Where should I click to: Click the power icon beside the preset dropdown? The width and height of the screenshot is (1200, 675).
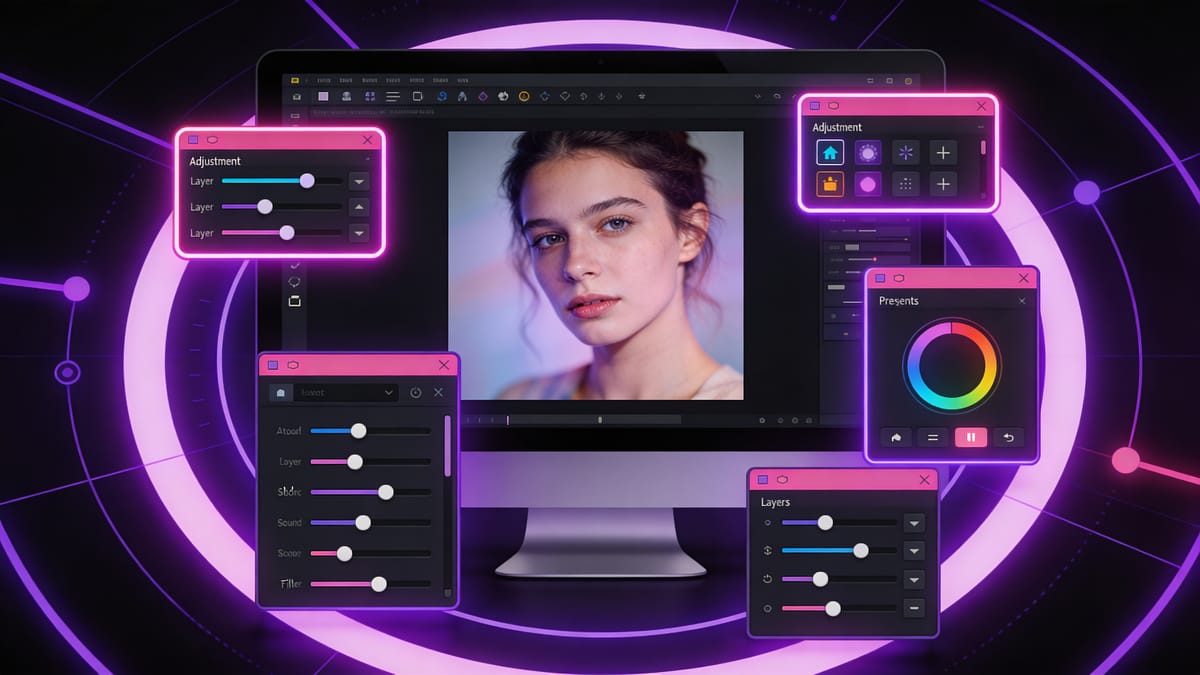tap(416, 393)
